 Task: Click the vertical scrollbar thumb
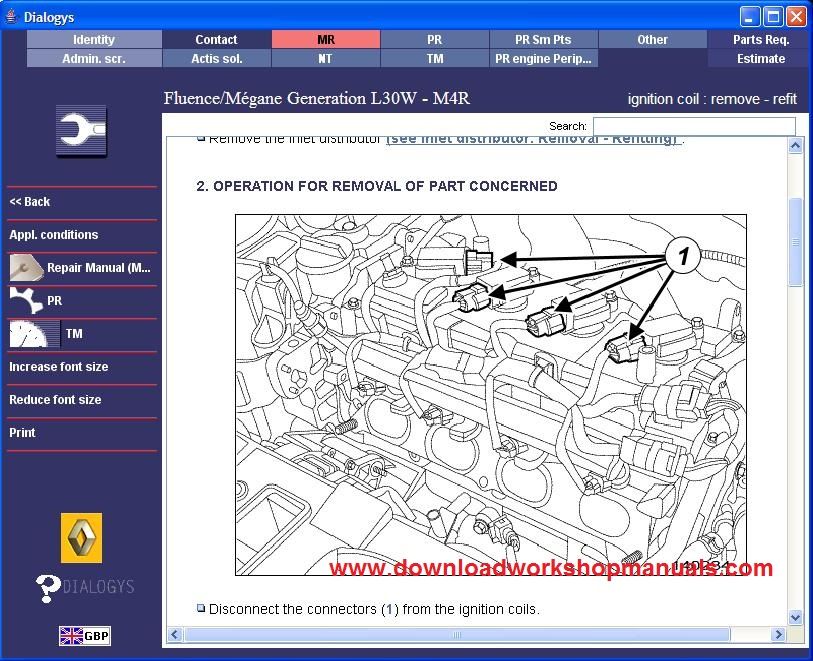pos(795,242)
